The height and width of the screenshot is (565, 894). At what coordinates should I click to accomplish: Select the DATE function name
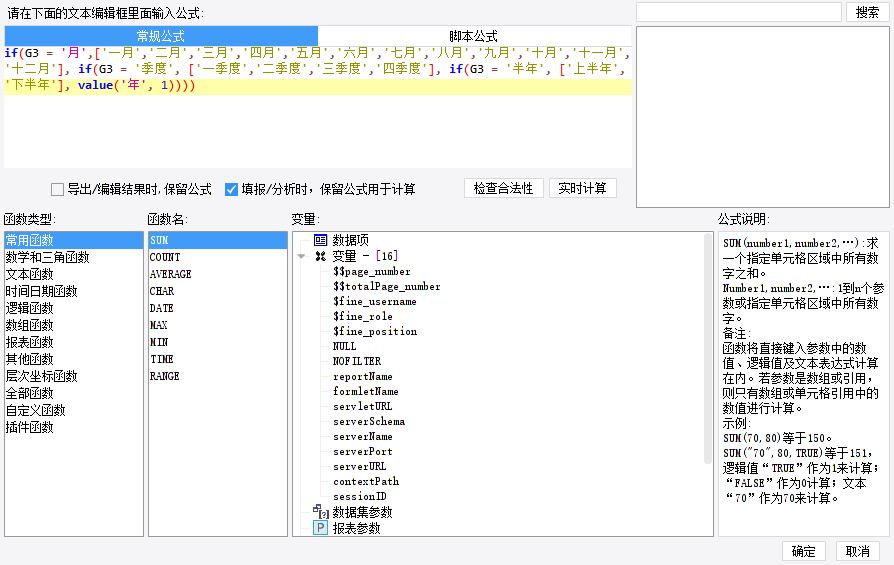click(x=218, y=308)
